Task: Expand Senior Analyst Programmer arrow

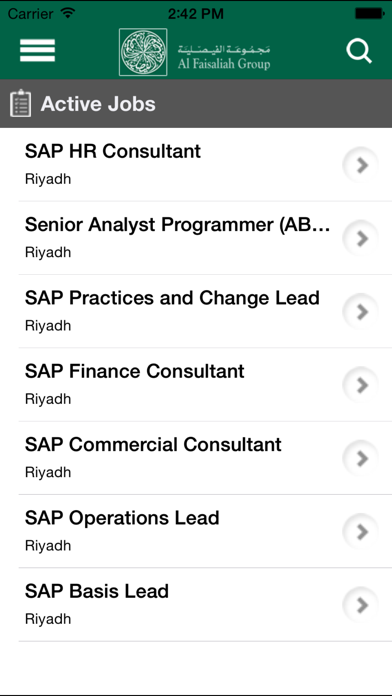Action: point(360,238)
